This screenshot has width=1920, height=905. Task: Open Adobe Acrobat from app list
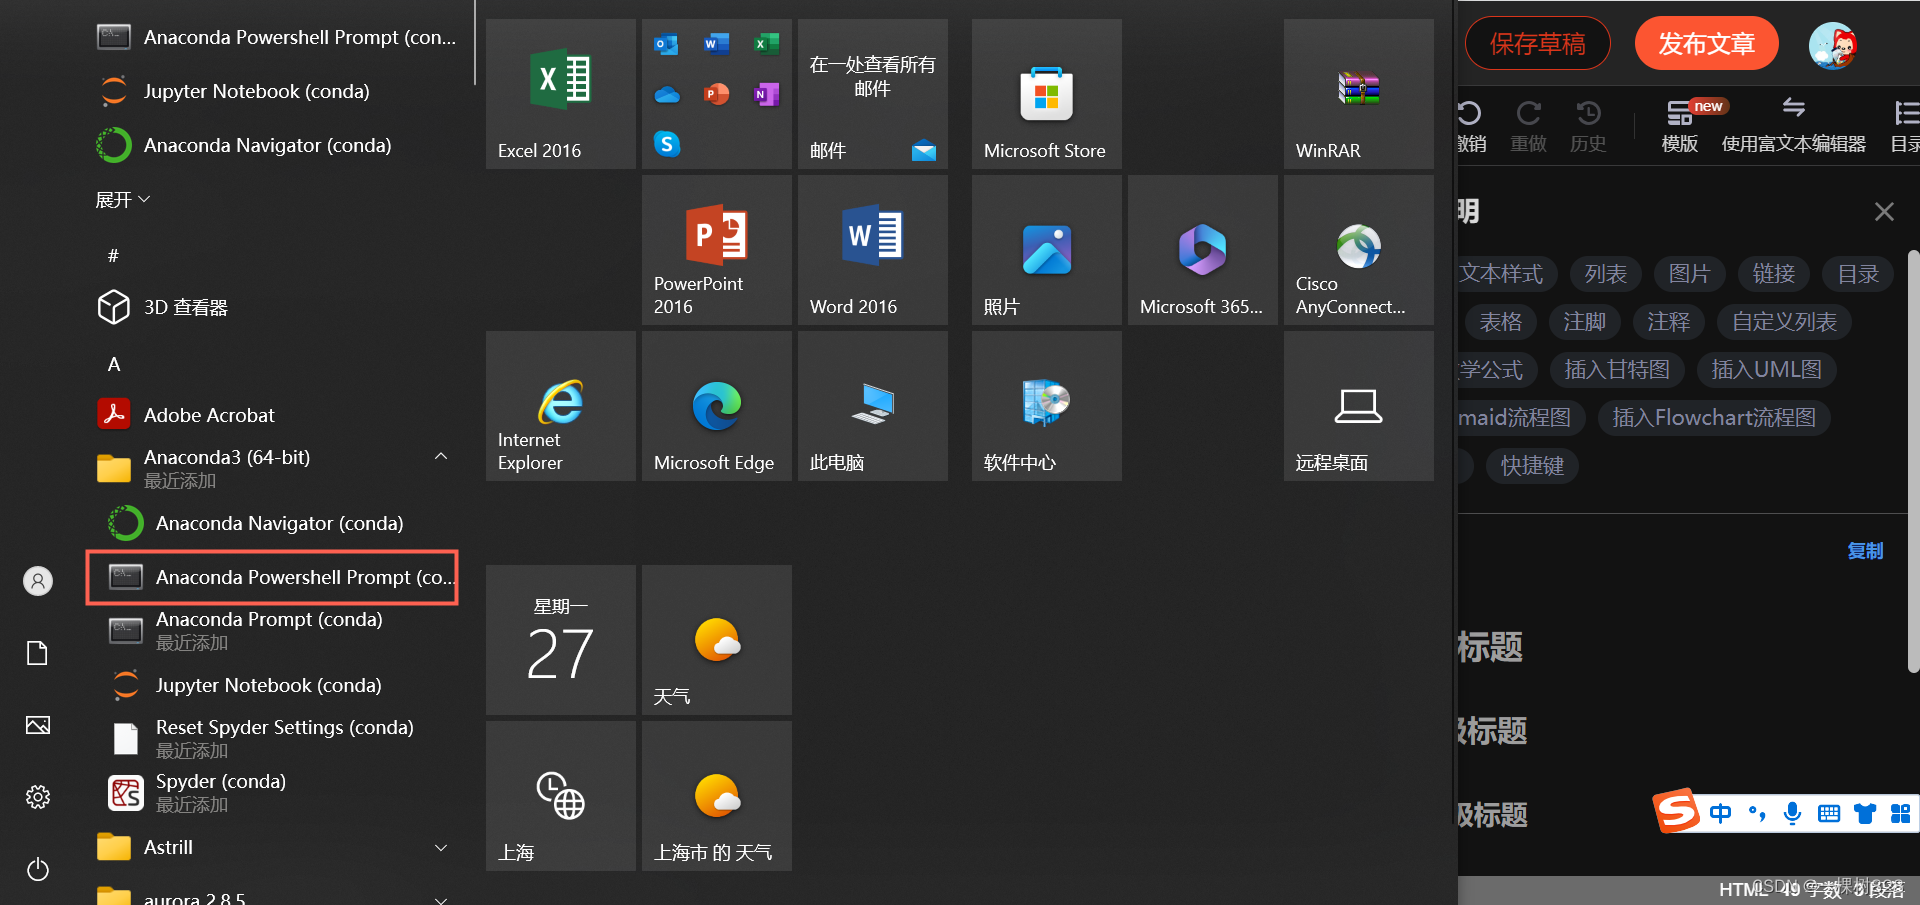pos(275,415)
